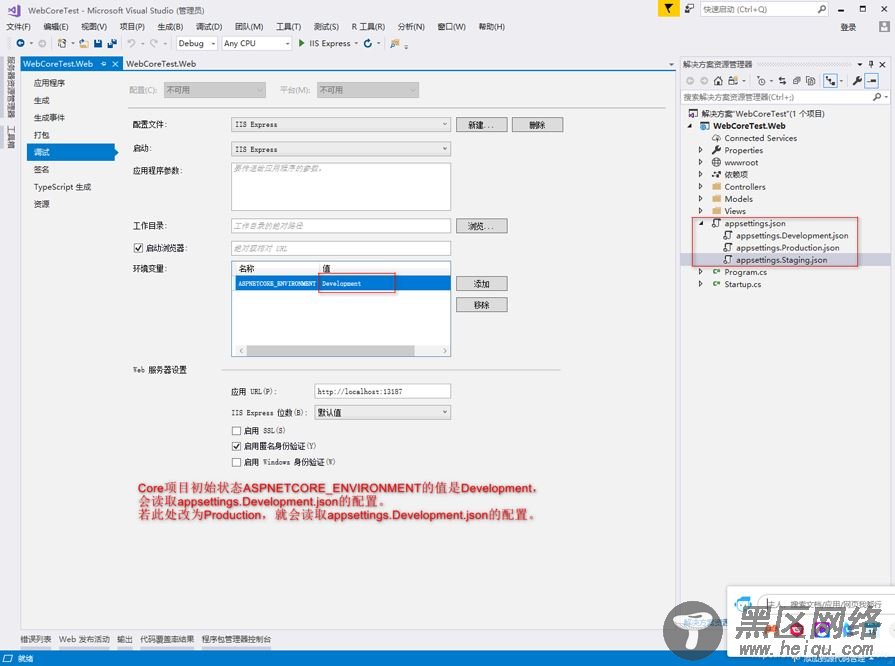The width and height of the screenshot is (895, 666).
Task: Open the 生成(B) menu
Action: [x=170, y=27]
